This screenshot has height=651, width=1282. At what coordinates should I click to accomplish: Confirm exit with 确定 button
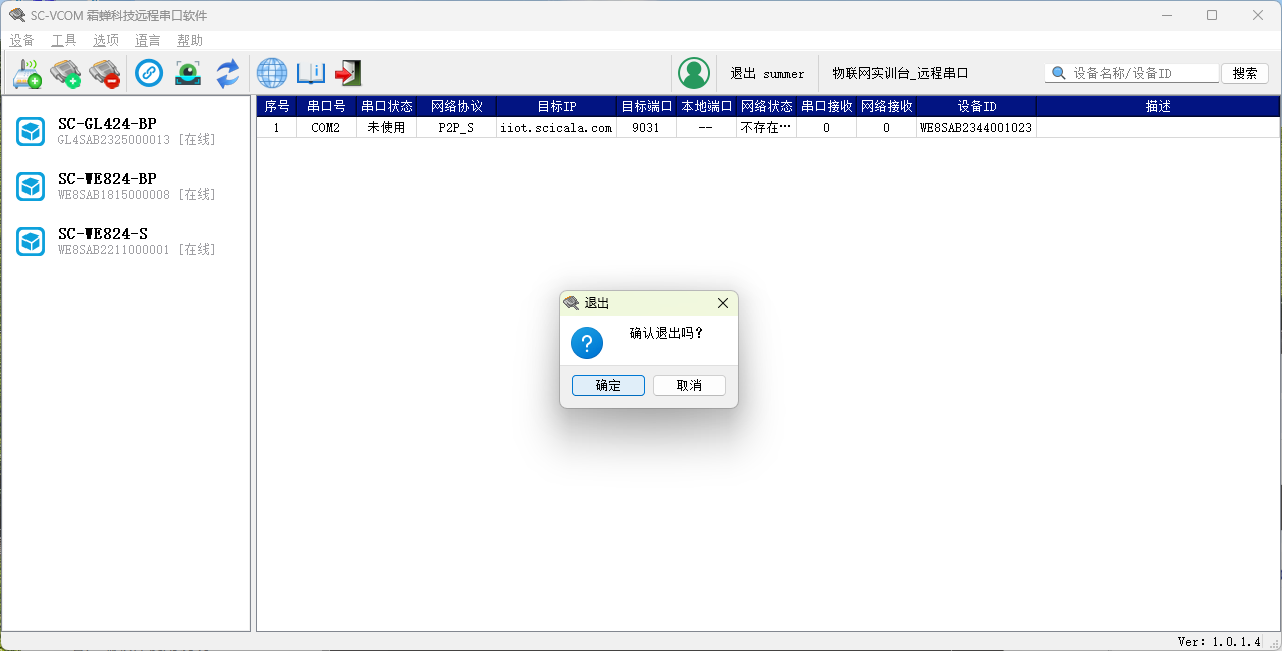[x=608, y=386]
